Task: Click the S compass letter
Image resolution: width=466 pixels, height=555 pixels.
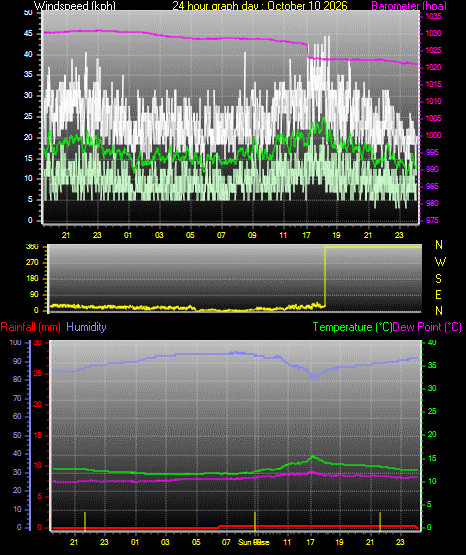Action: pyautogui.click(x=438, y=279)
